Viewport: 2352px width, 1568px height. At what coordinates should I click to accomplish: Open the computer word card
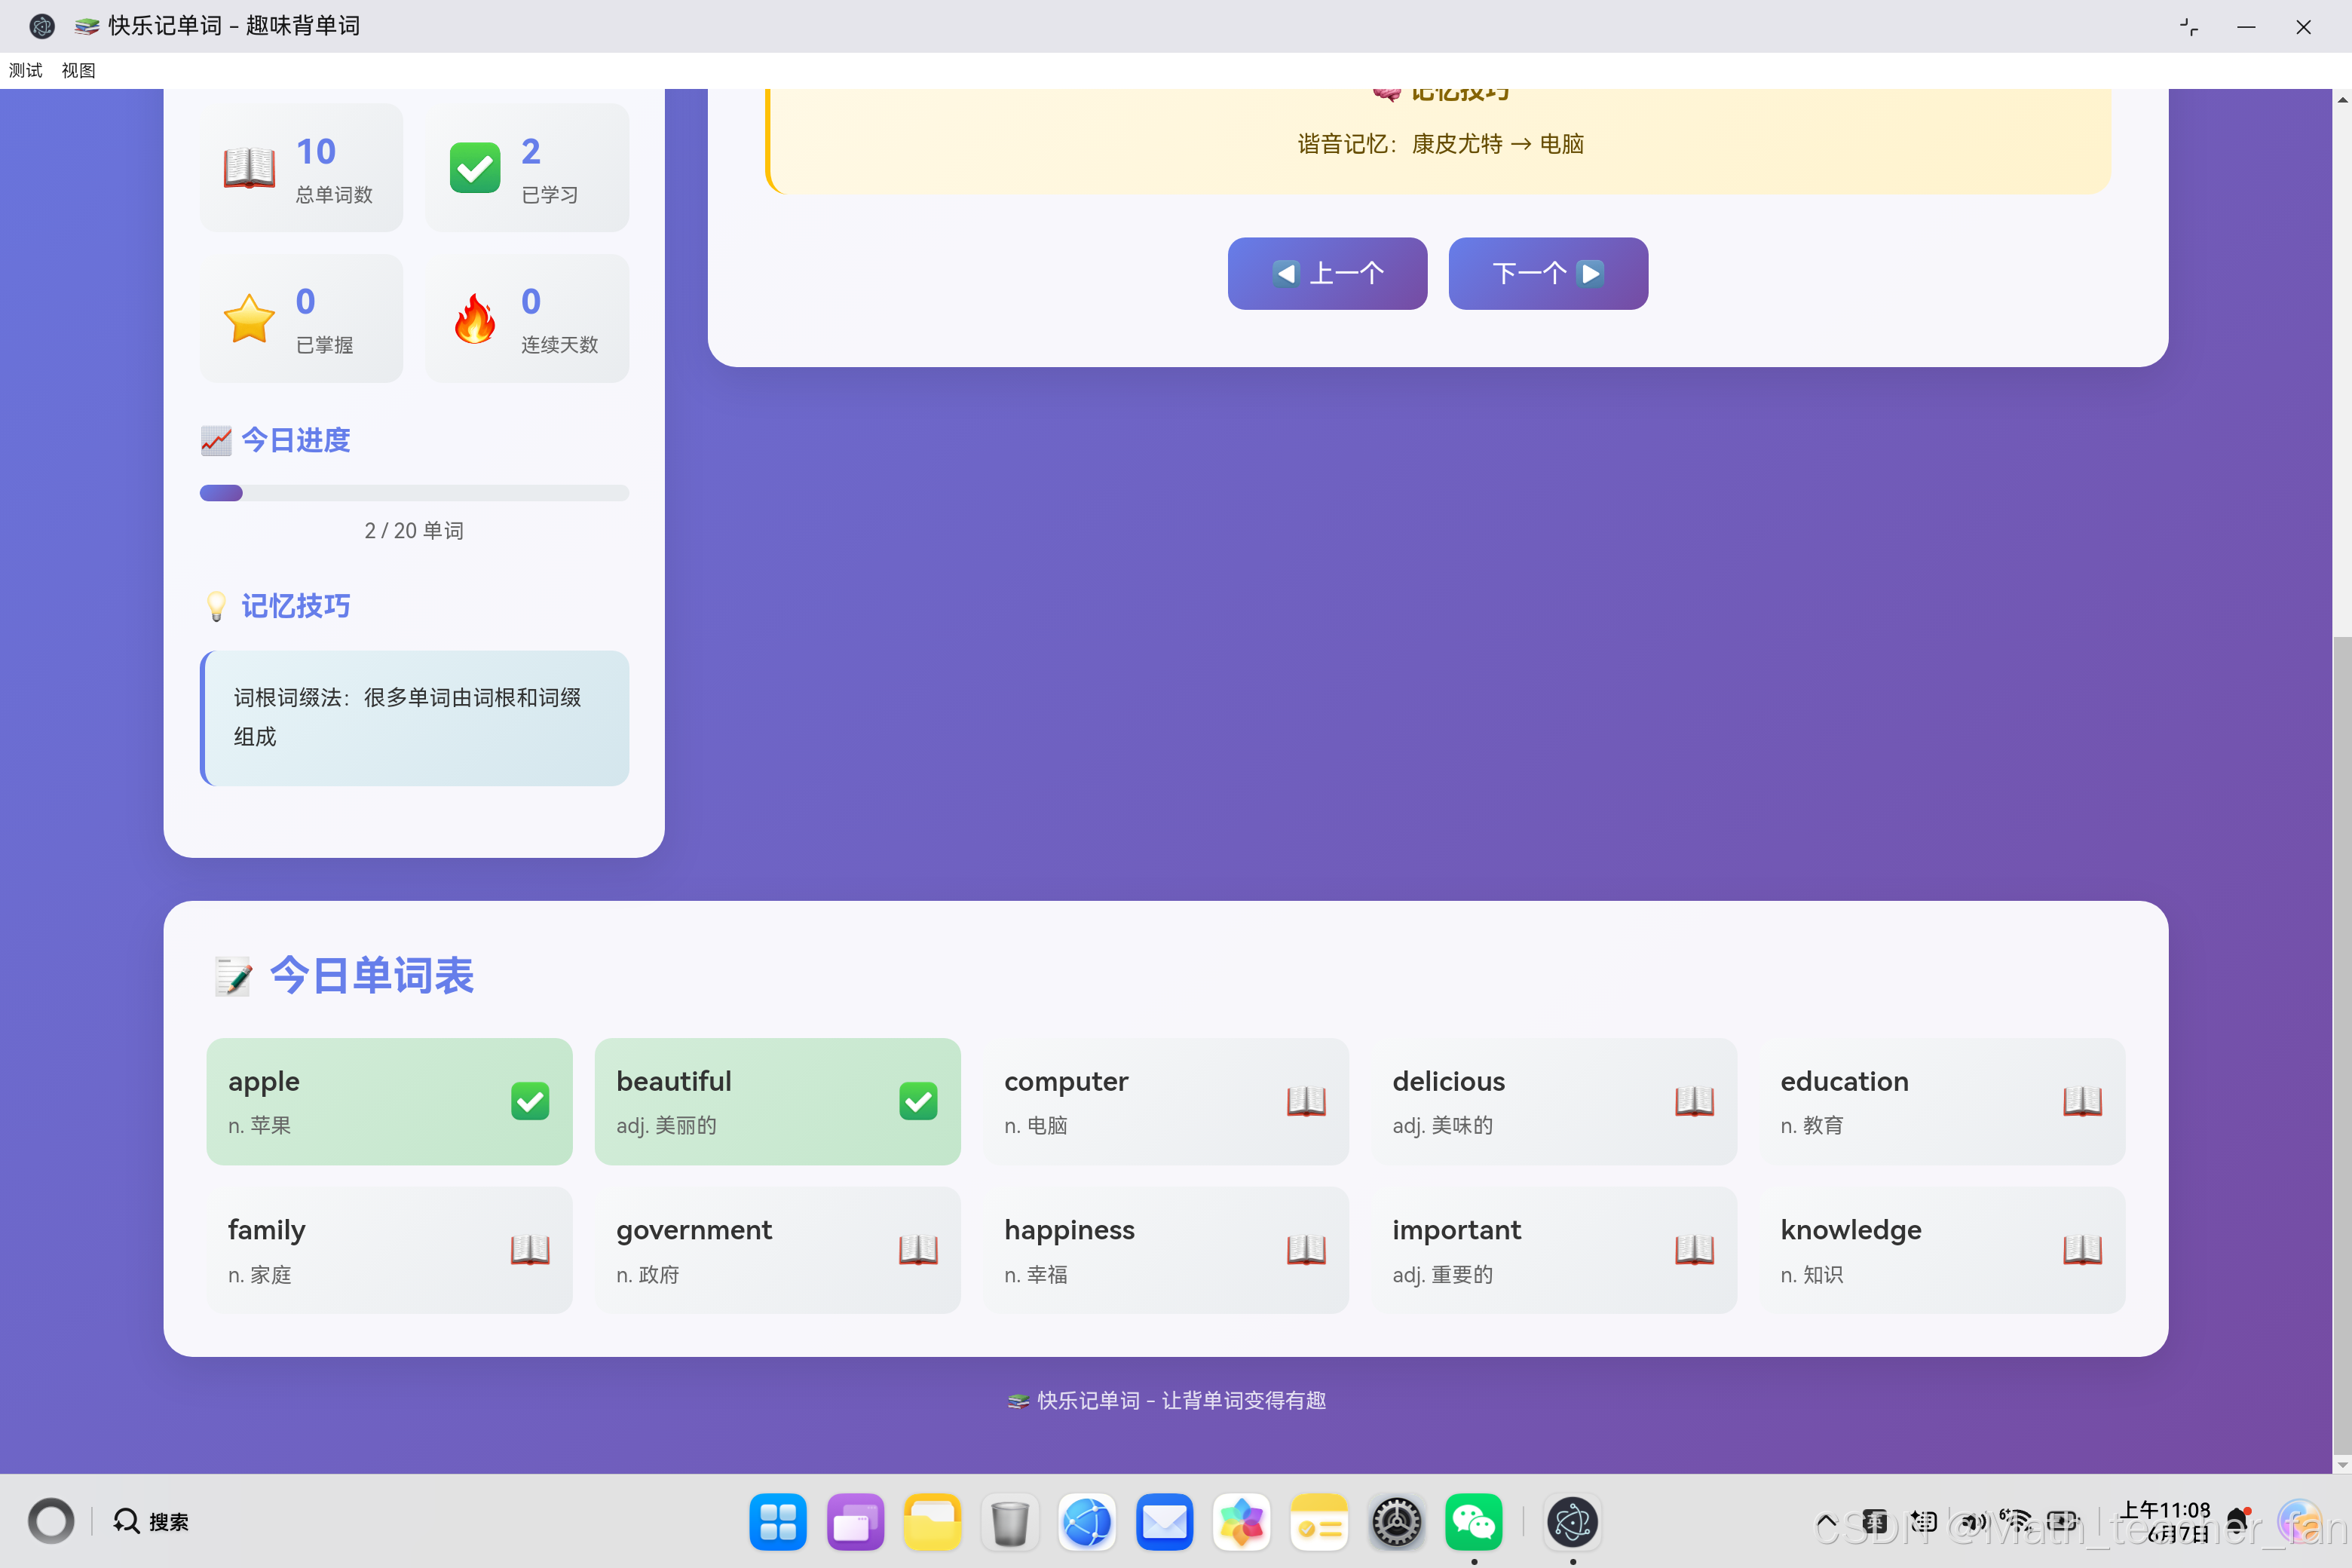(x=1165, y=1101)
